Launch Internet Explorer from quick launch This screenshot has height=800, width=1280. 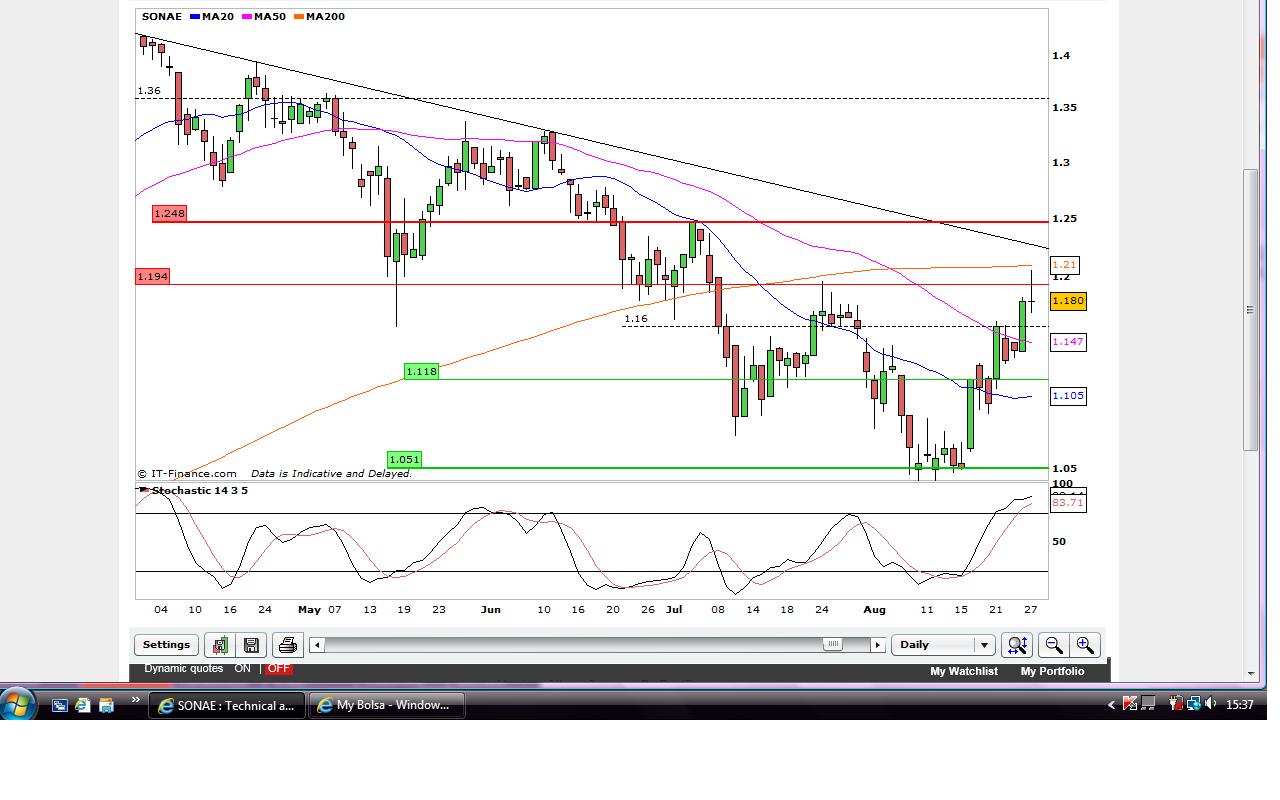83,705
